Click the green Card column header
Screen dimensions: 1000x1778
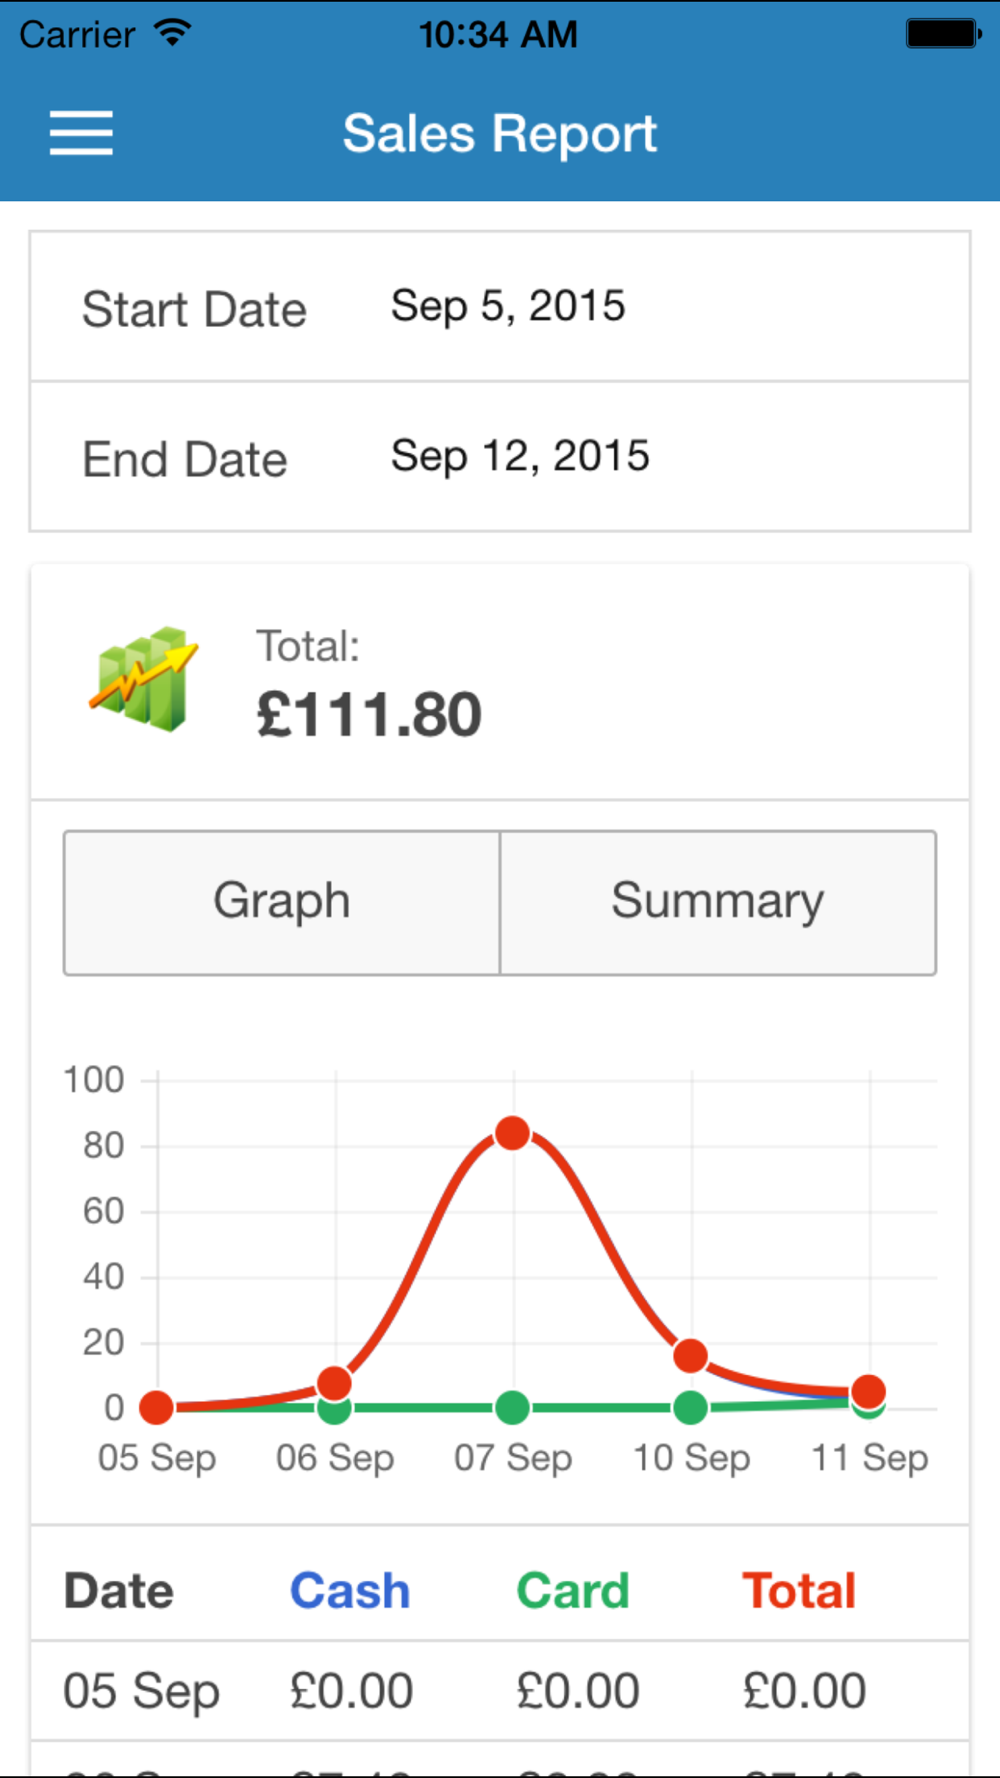573,1591
